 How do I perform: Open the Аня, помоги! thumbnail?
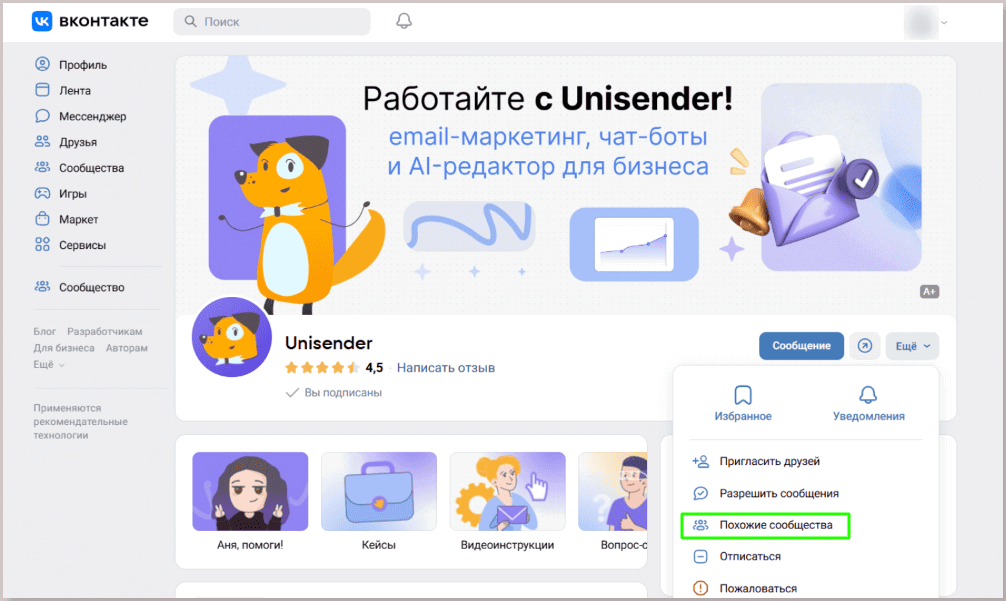click(x=250, y=491)
